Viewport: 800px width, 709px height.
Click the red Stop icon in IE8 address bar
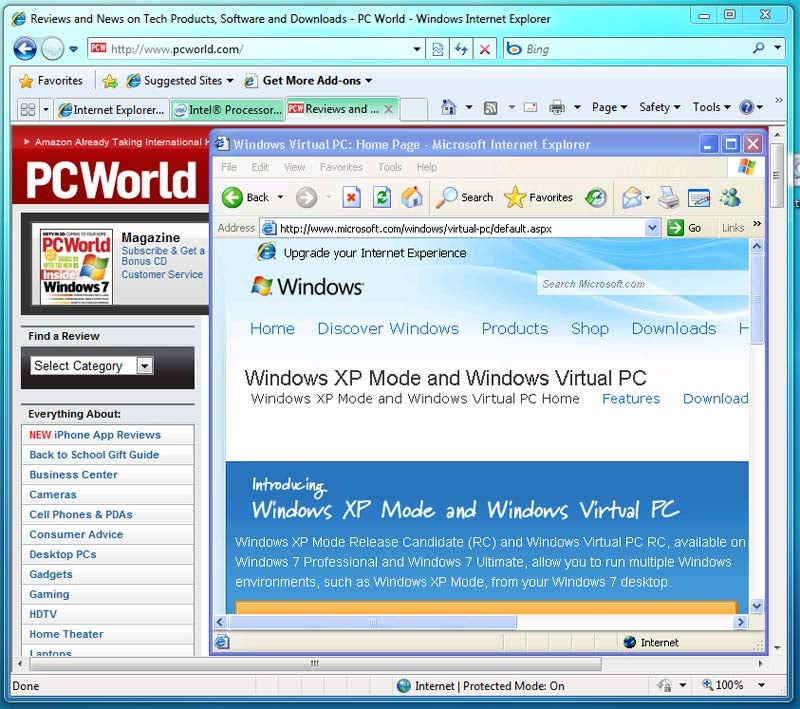[x=485, y=49]
